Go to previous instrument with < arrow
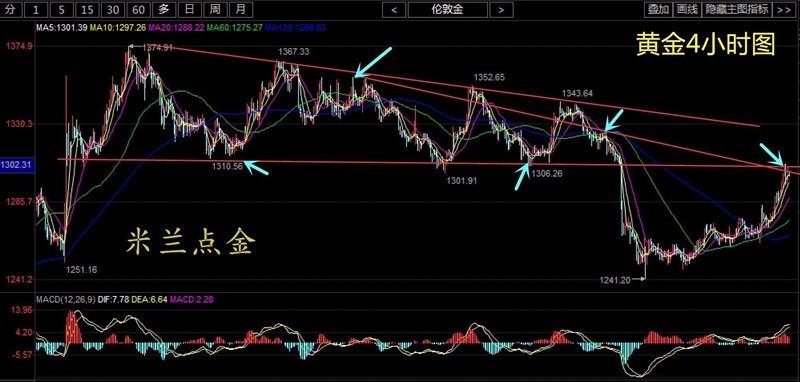The width and height of the screenshot is (800, 382). coord(394,9)
